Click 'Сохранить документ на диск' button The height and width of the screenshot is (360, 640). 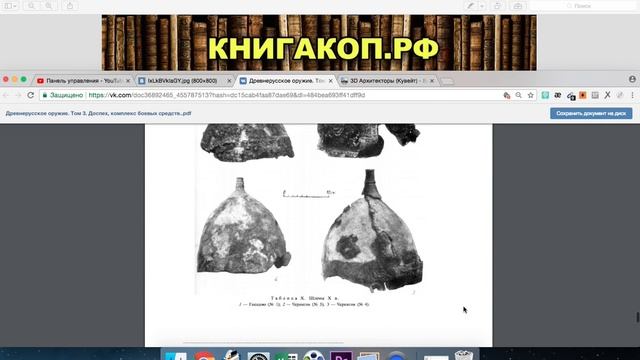point(591,113)
